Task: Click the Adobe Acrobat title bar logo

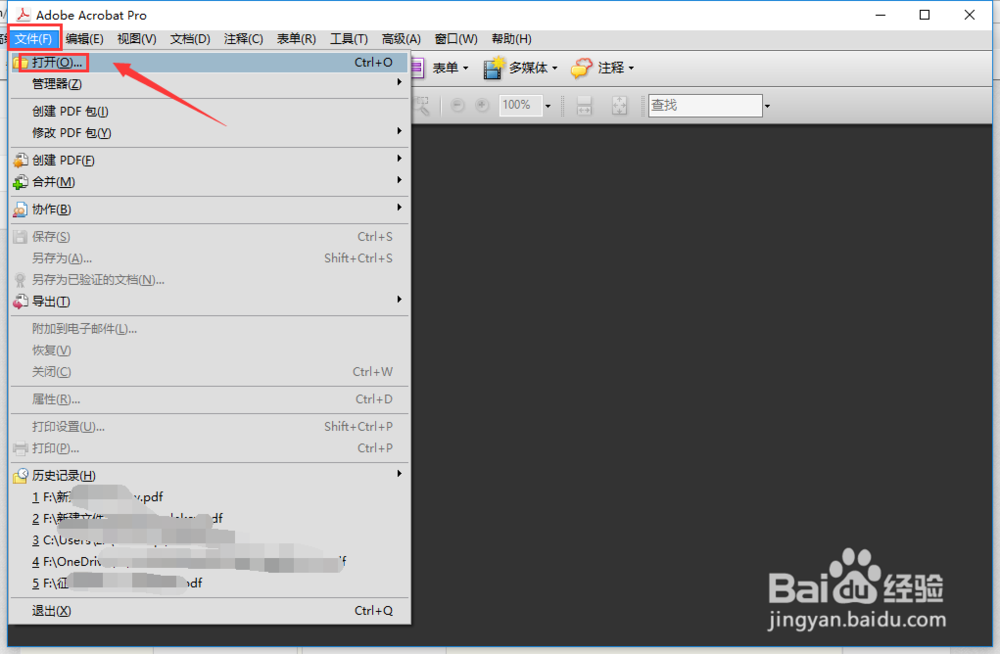Action: (x=23, y=15)
